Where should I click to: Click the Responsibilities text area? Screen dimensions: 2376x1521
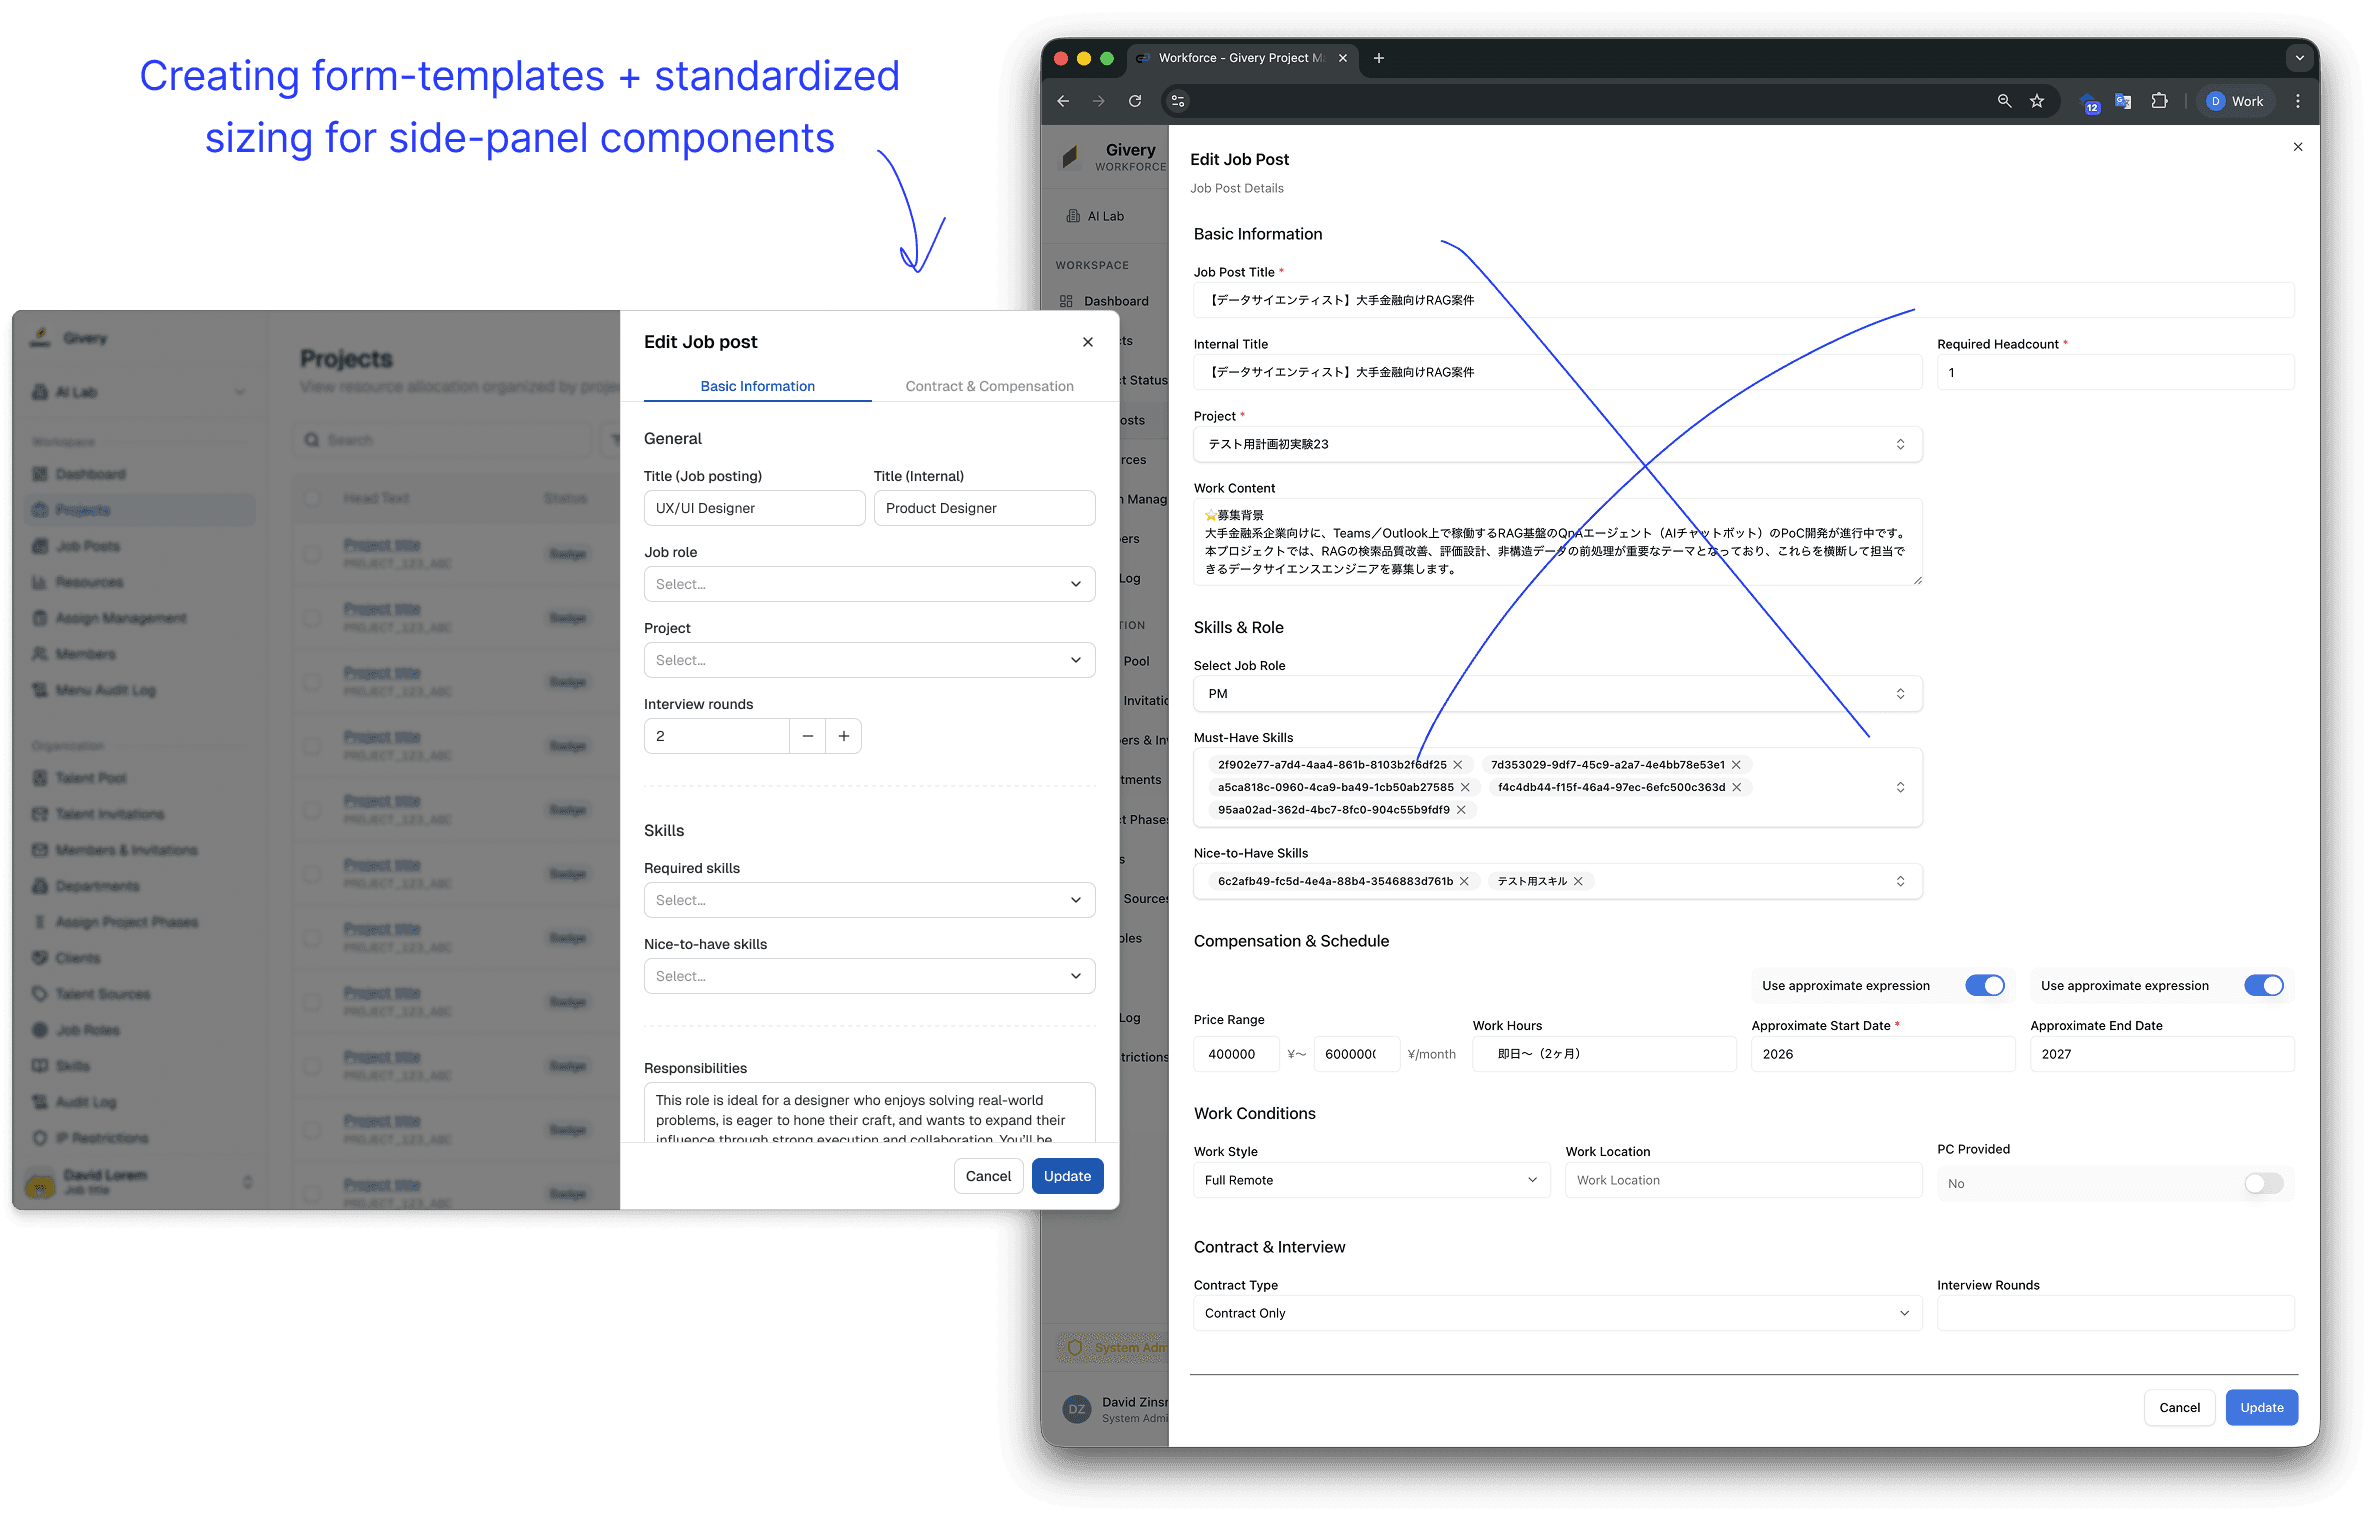pyautogui.click(x=870, y=1113)
